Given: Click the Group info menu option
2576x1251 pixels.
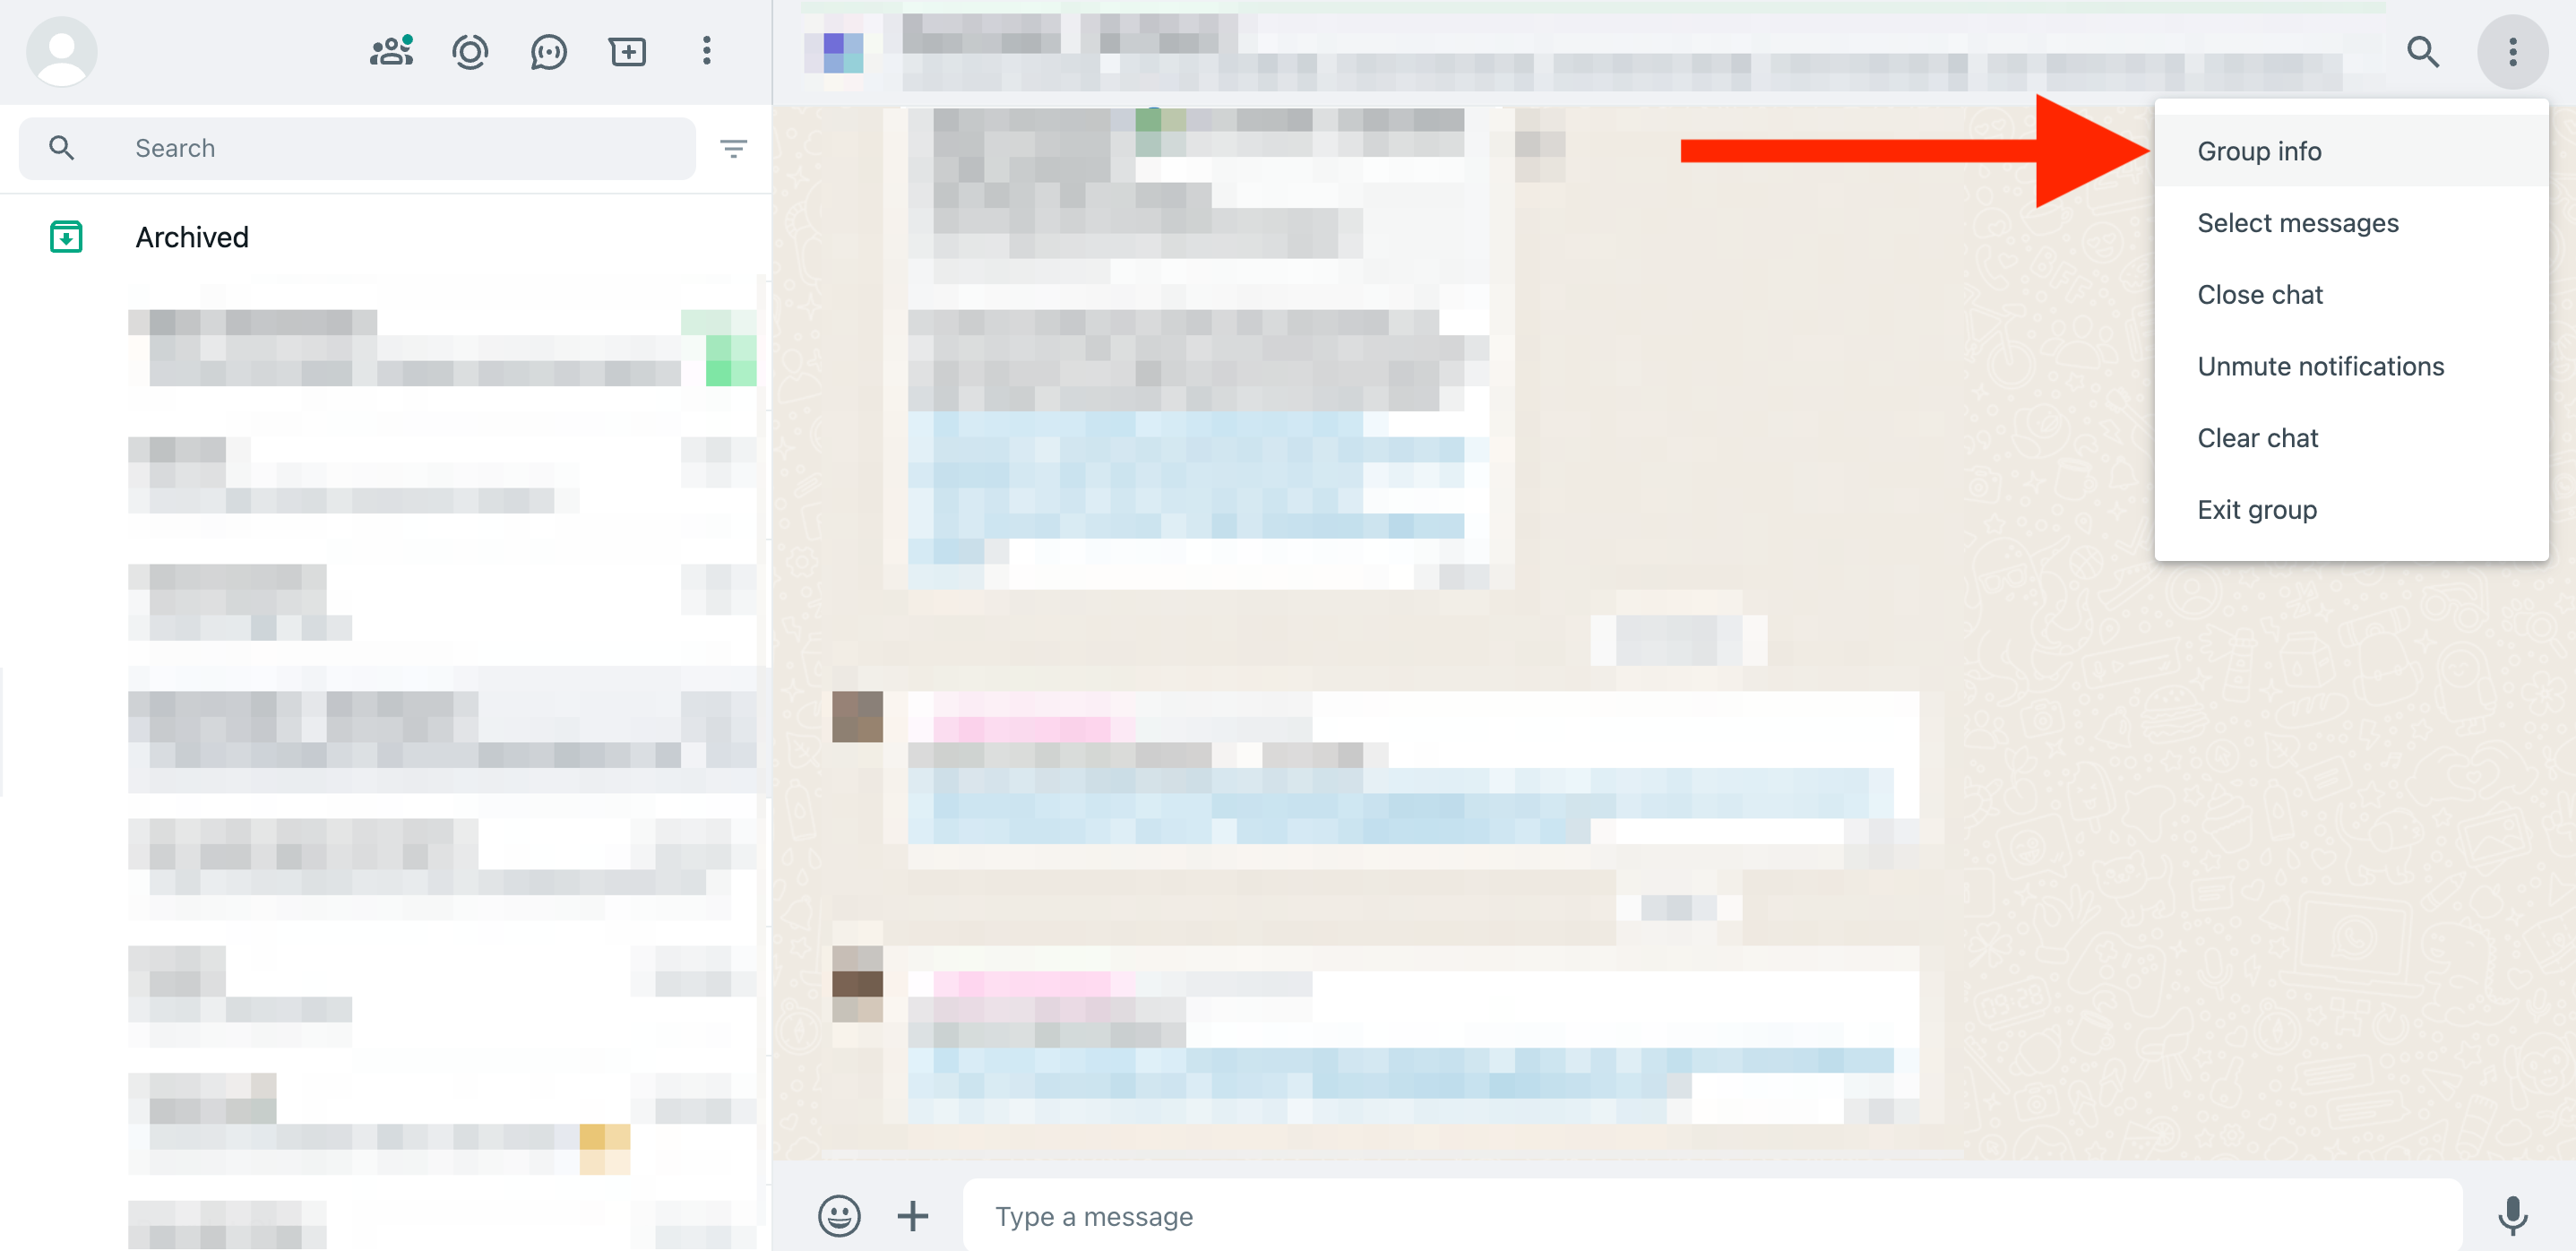Looking at the screenshot, I should (2259, 150).
